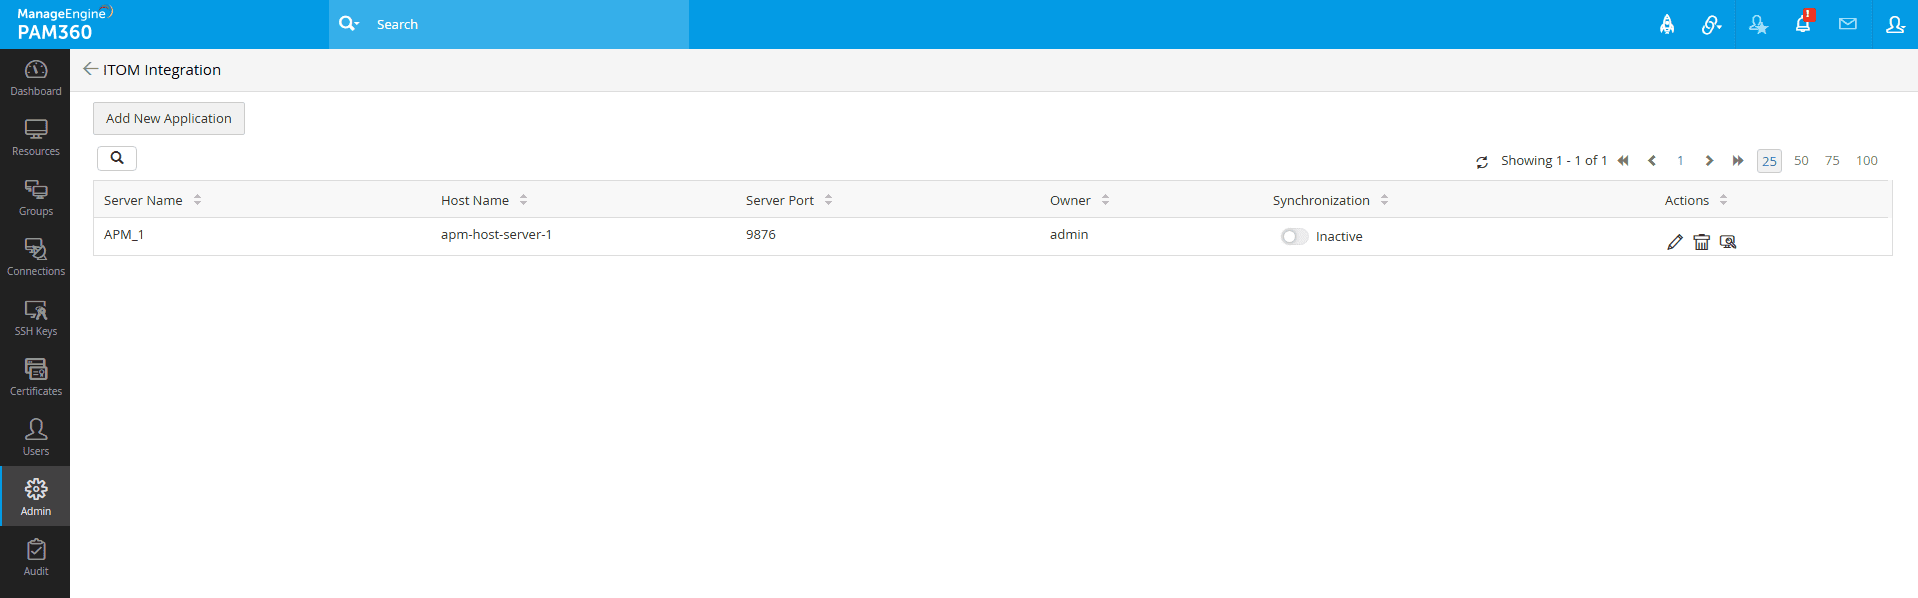This screenshot has width=1918, height=598.
Task: Open the chain link dropdown in header
Action: [x=1712, y=24]
